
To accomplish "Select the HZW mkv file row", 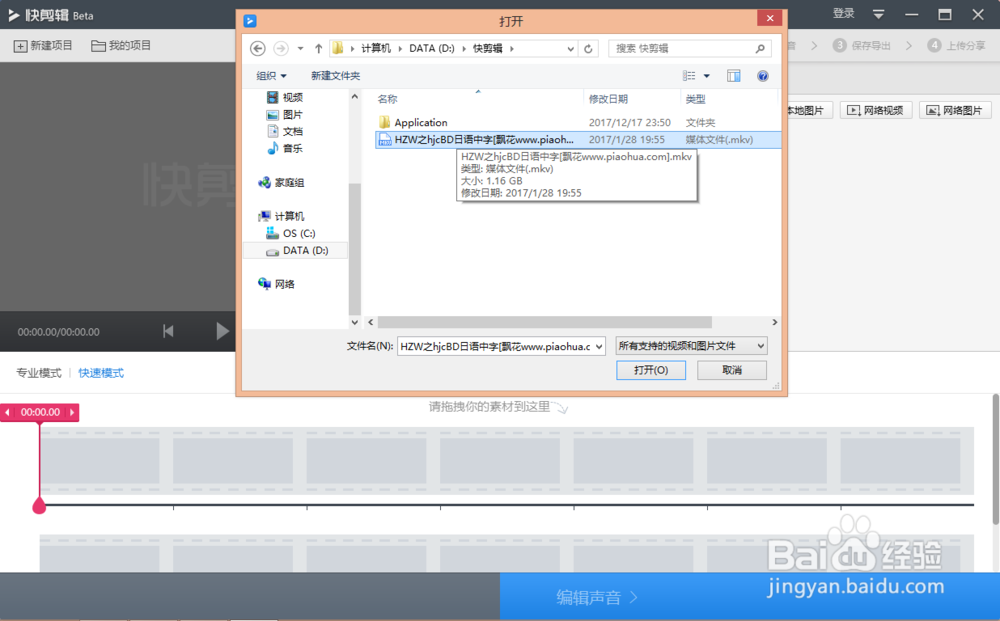I will (x=578, y=140).
